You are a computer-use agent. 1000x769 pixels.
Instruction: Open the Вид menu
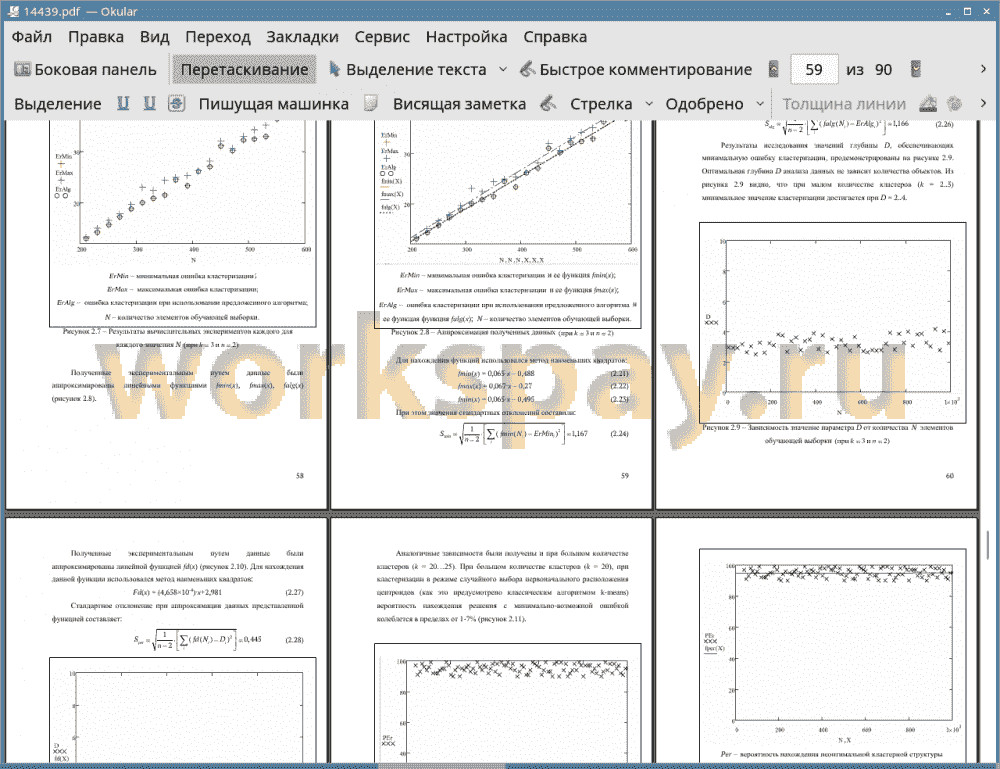coord(154,37)
